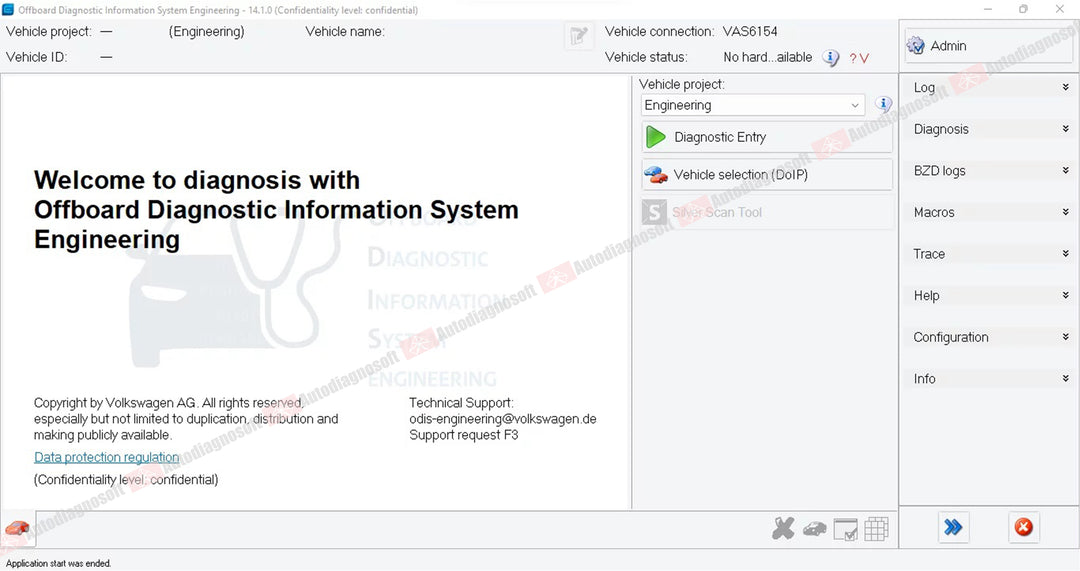The width and height of the screenshot is (1080, 571).
Task: Expand the Macros section chevron
Action: tap(1066, 212)
